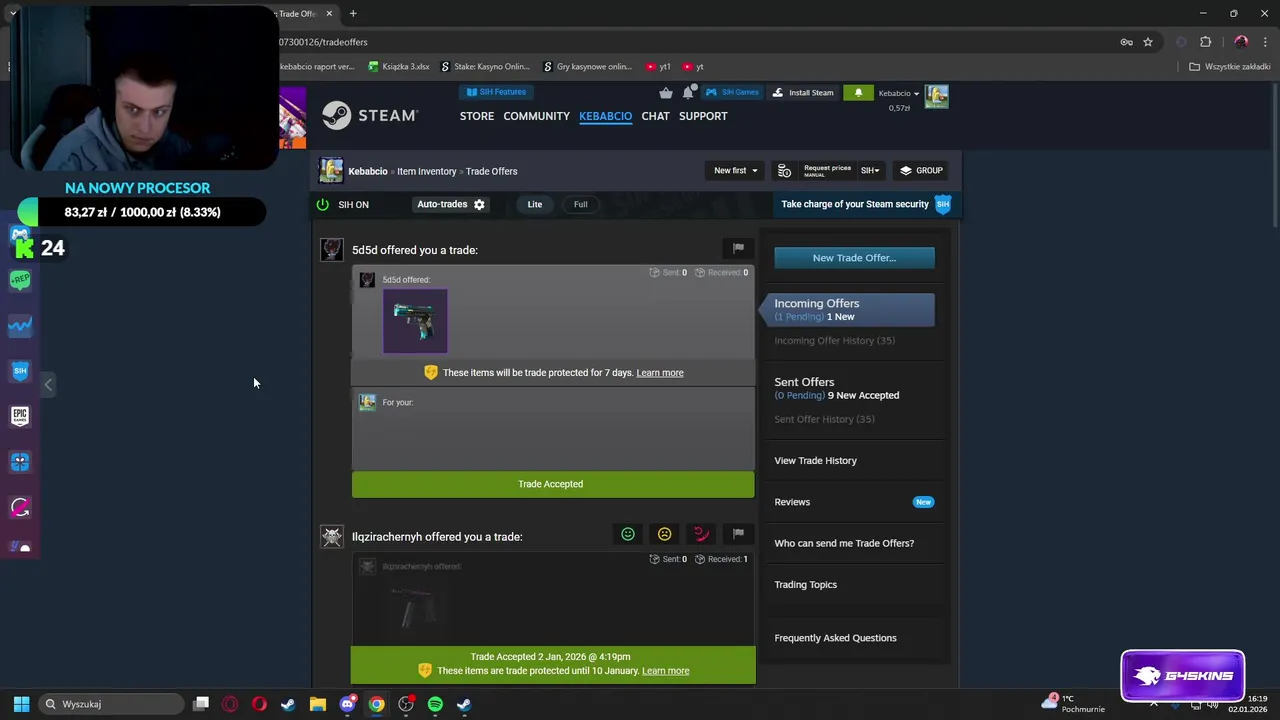Open the STORE menu
Image resolution: width=1280 pixels, height=720 pixels.
pyautogui.click(x=477, y=116)
